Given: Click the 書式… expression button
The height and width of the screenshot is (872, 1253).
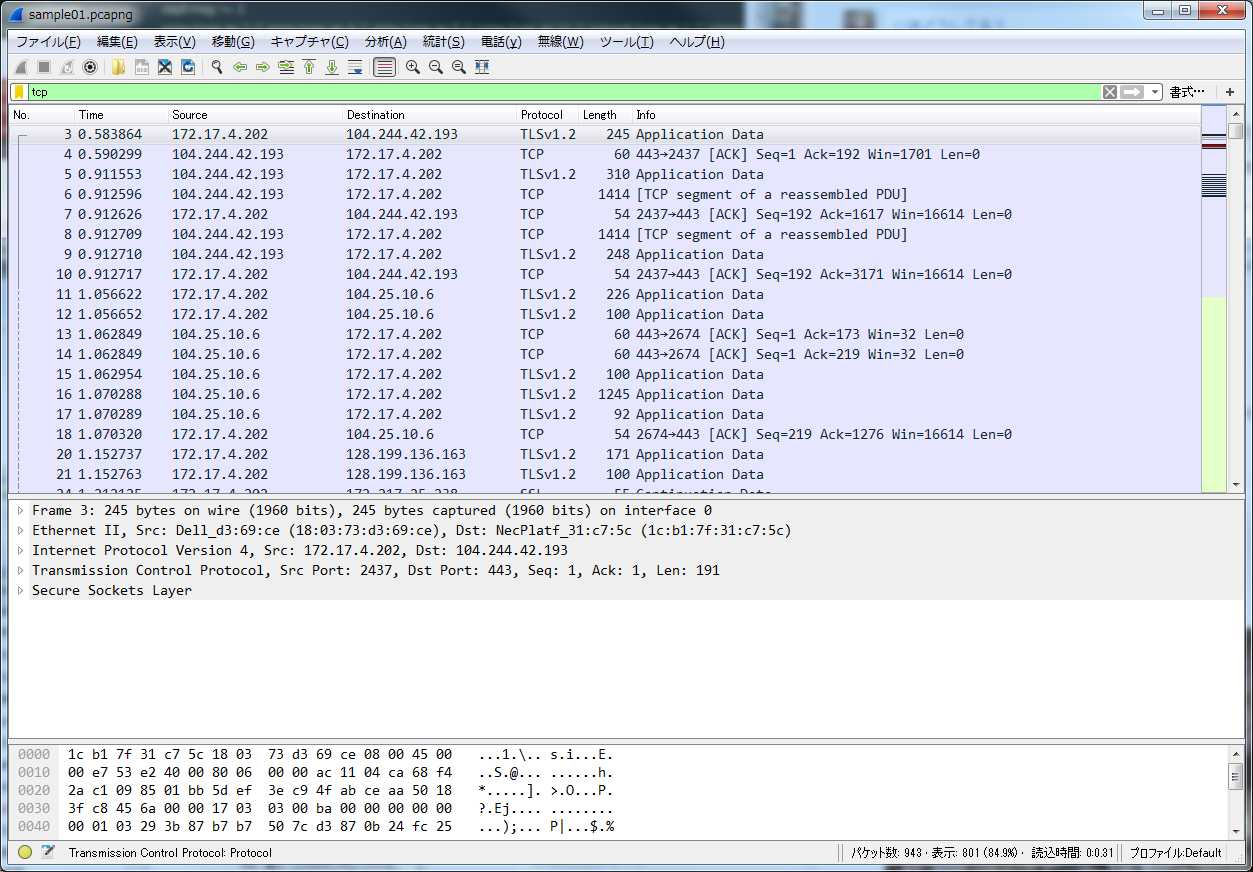Looking at the screenshot, I should pyautogui.click(x=1187, y=92).
